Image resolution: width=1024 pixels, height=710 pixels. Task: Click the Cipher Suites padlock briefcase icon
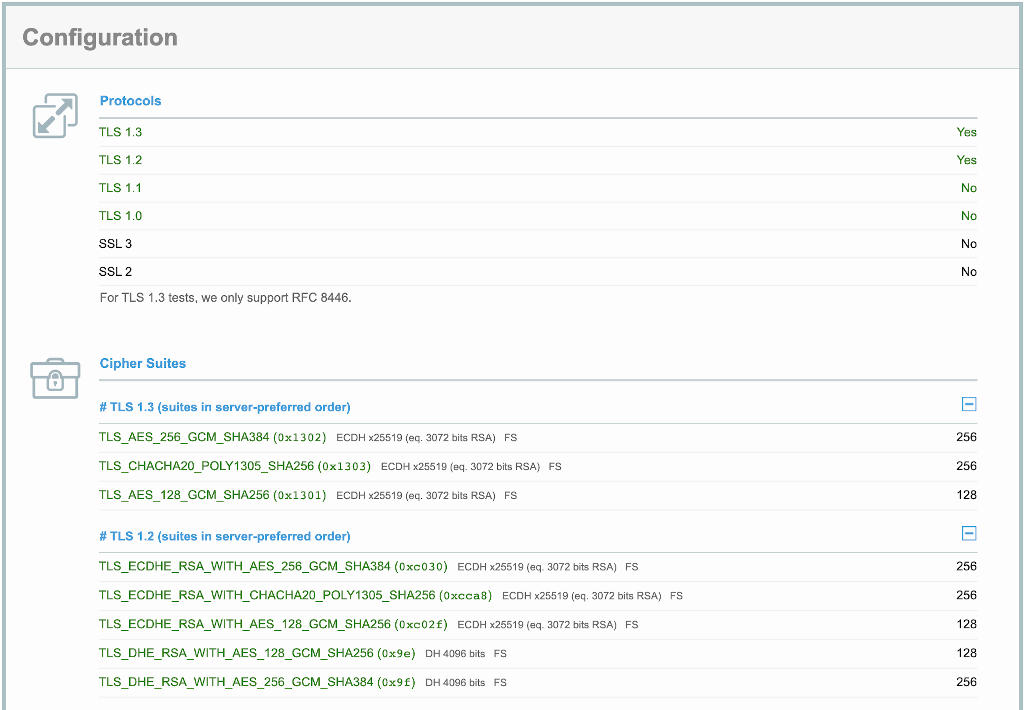(56, 378)
